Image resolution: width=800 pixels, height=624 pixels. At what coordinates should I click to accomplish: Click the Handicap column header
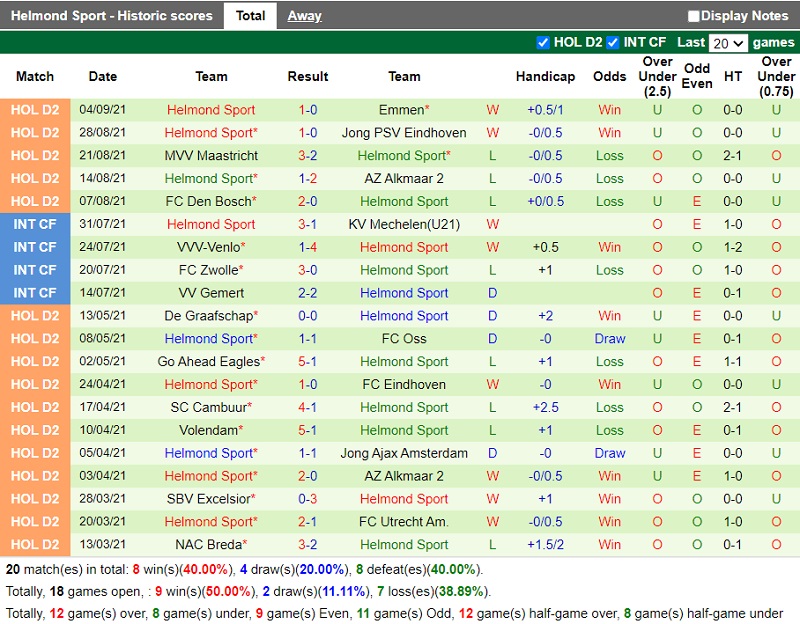point(545,77)
